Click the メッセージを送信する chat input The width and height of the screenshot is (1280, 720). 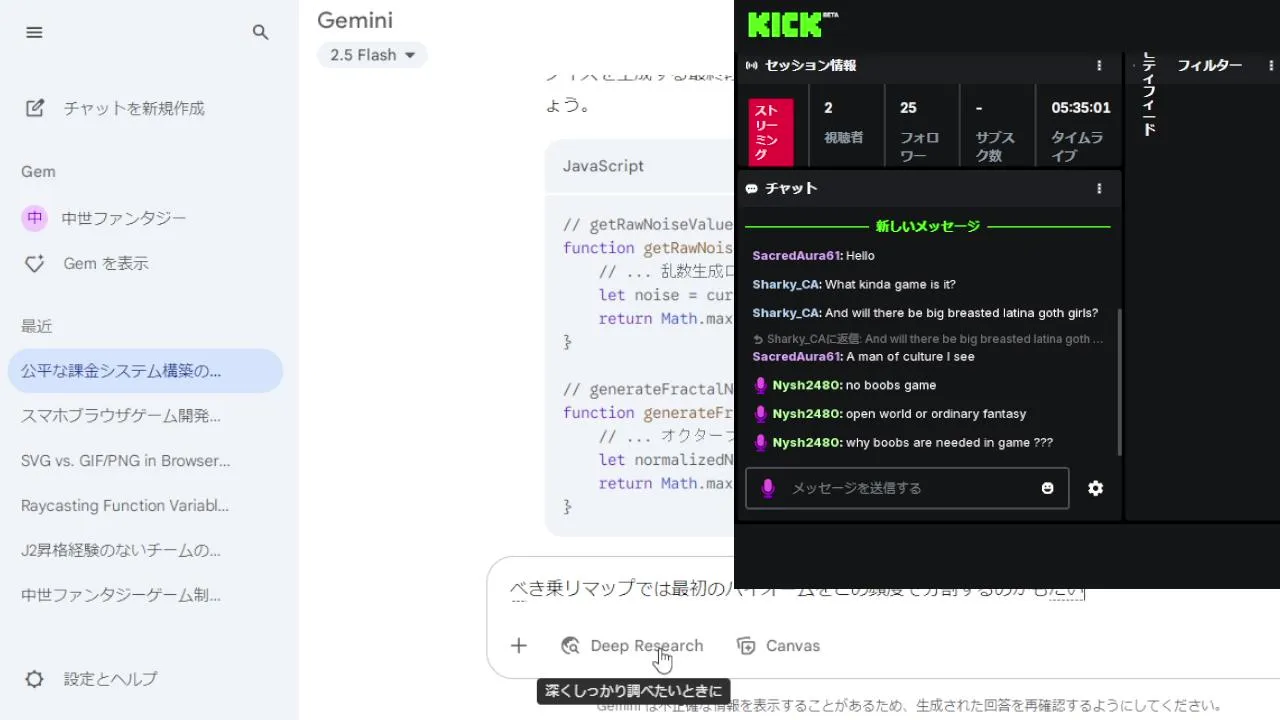(x=907, y=488)
